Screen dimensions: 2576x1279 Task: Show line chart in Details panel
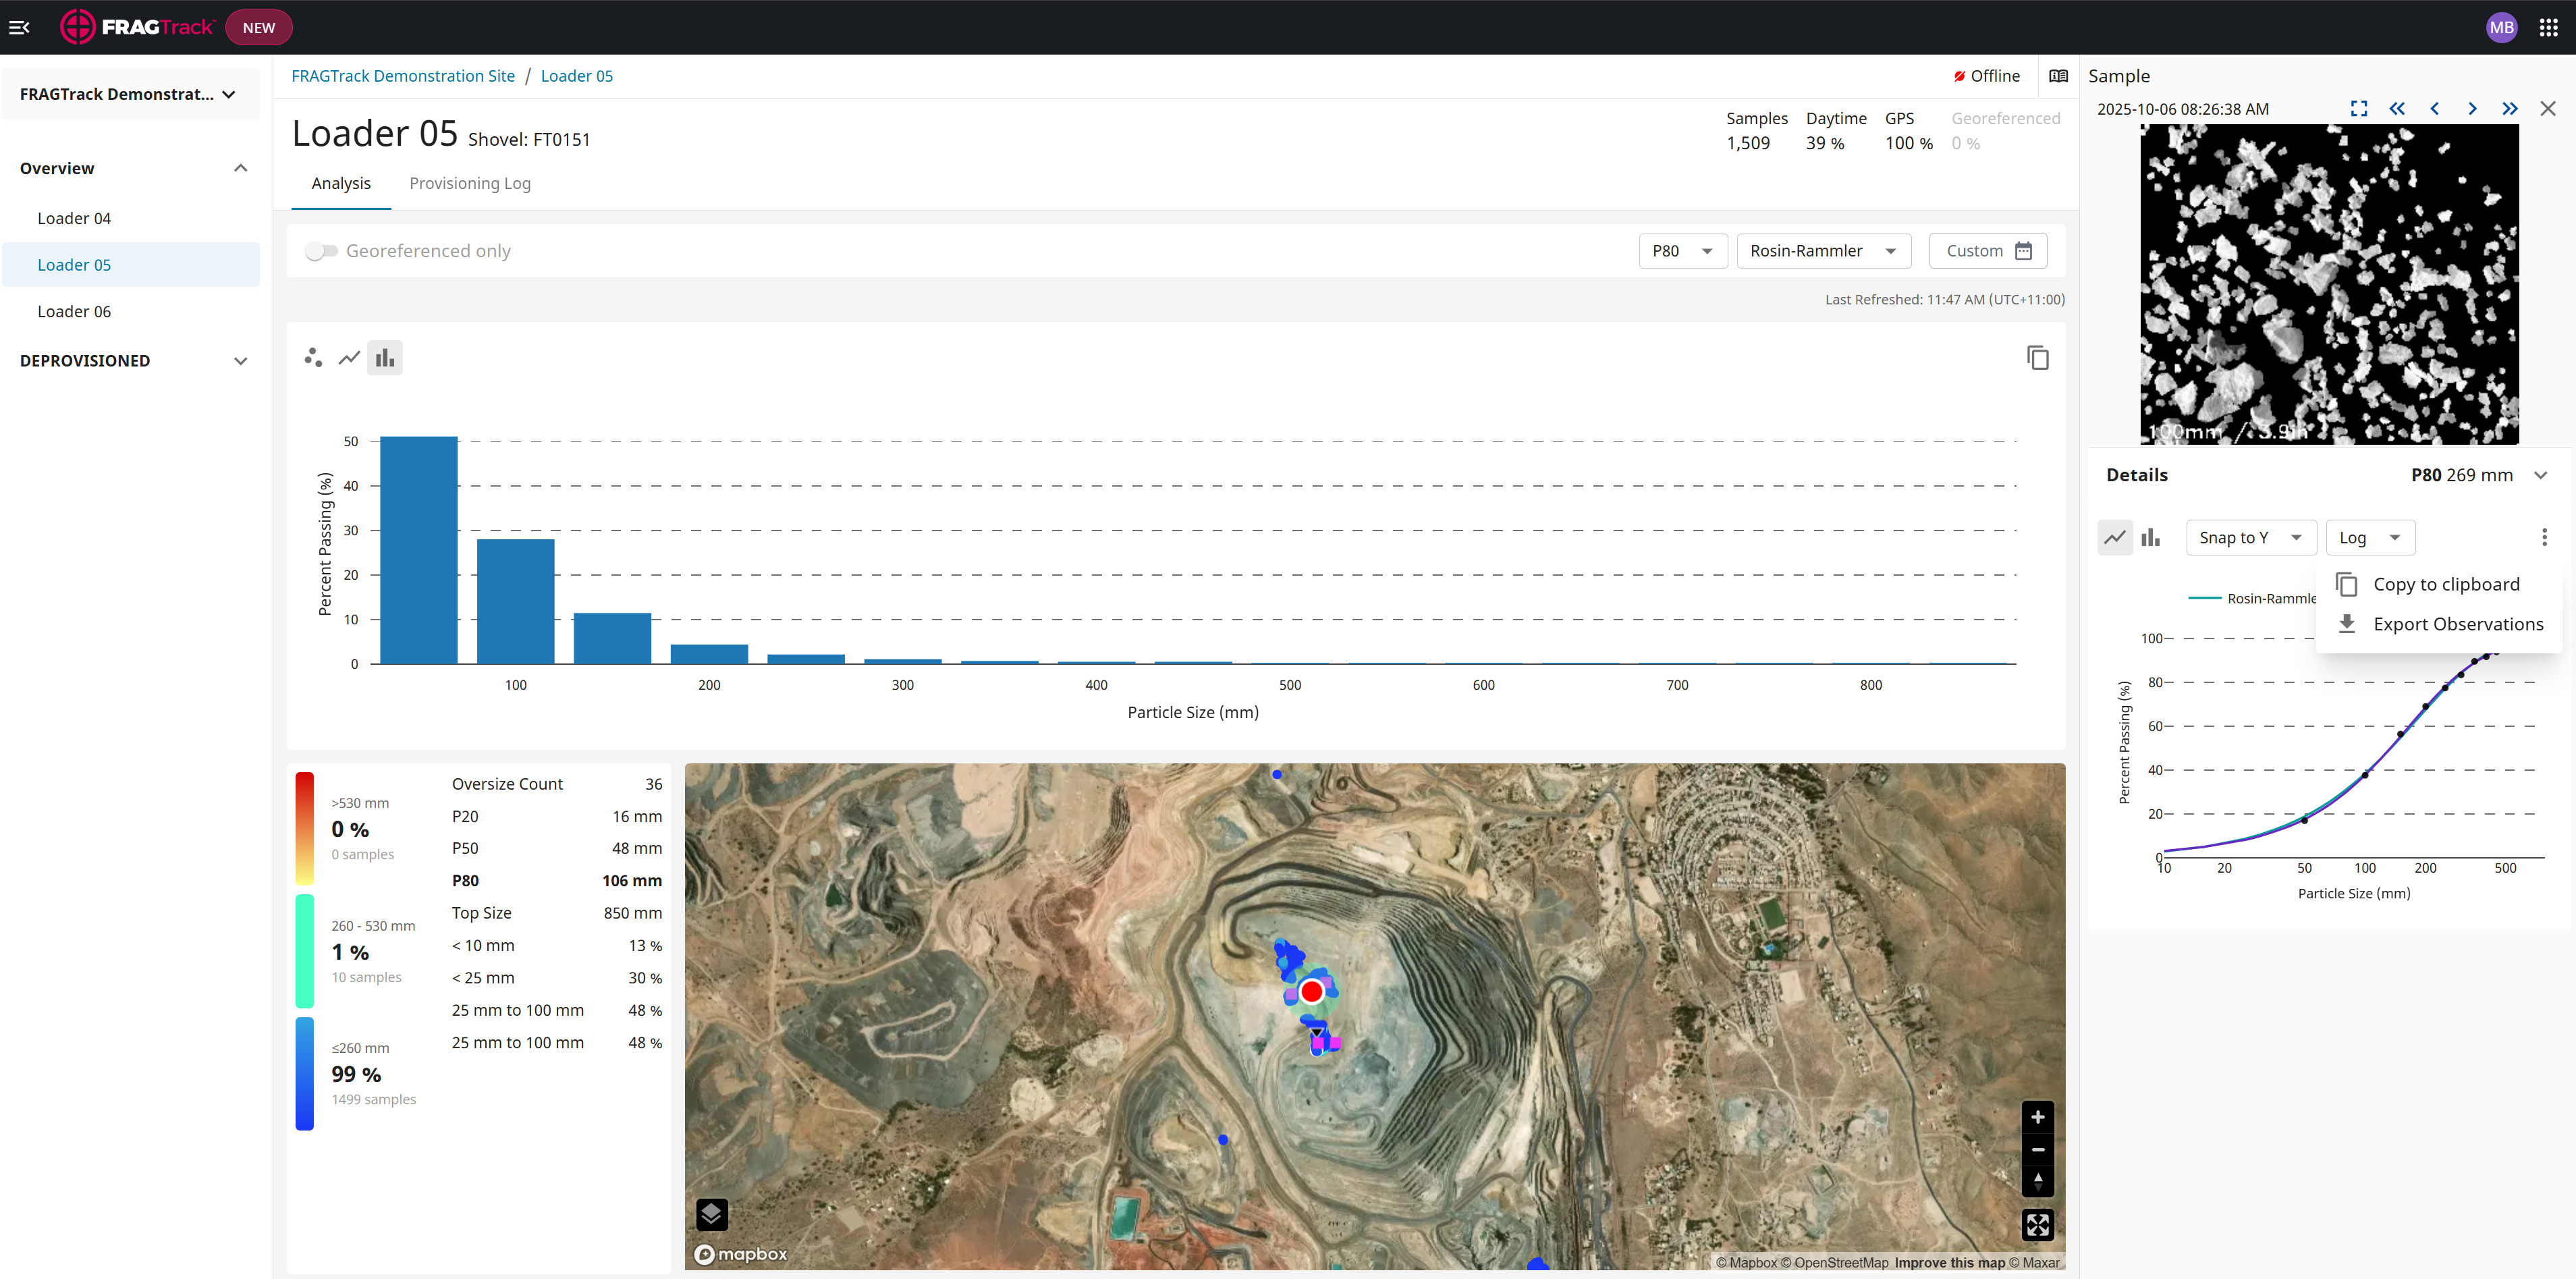[2115, 538]
